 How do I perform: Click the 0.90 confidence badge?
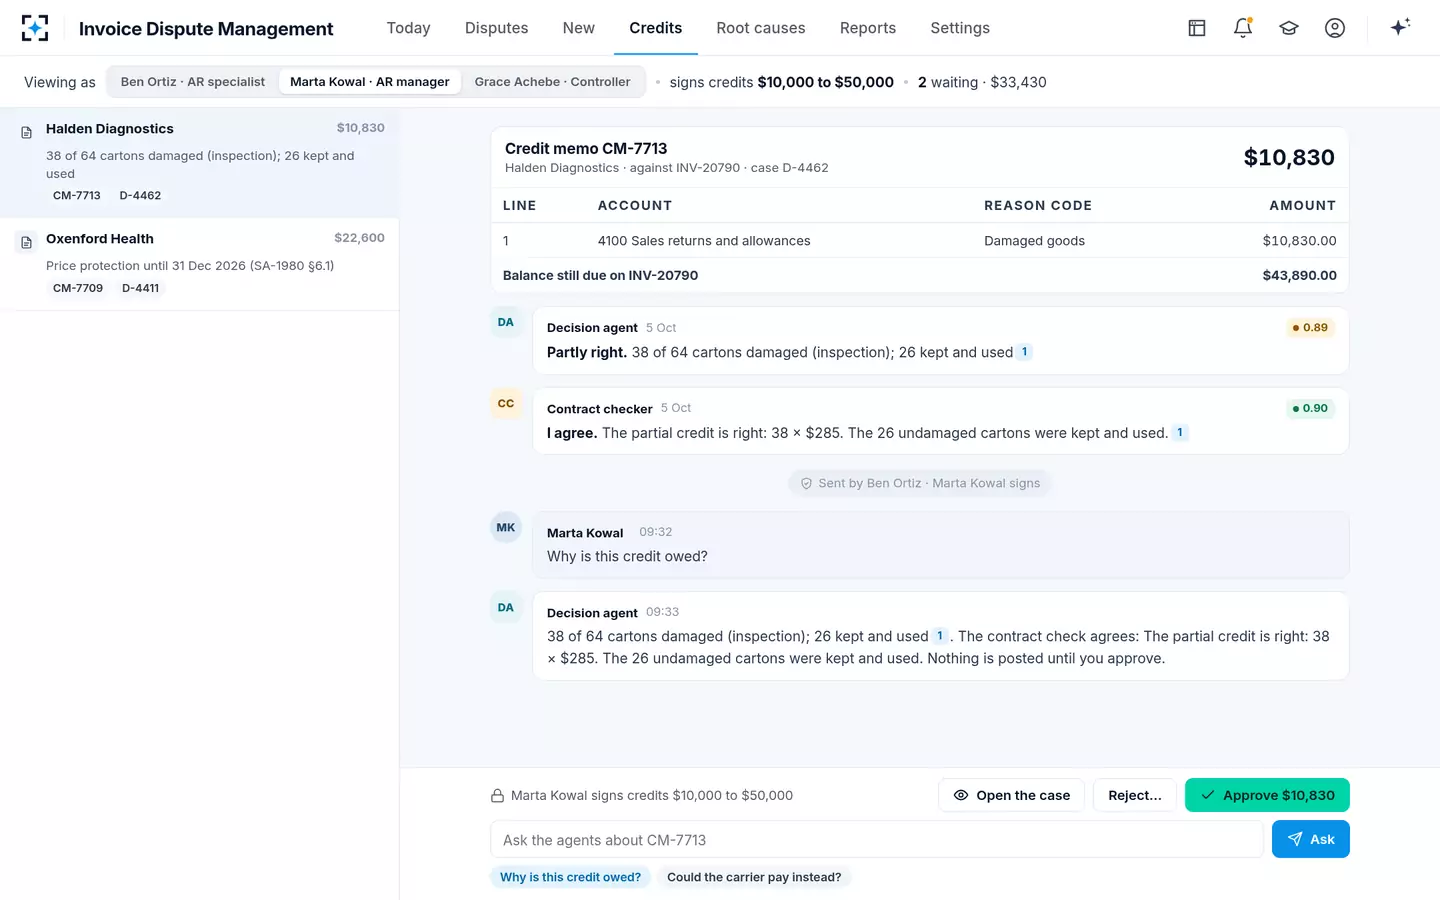[1310, 408]
